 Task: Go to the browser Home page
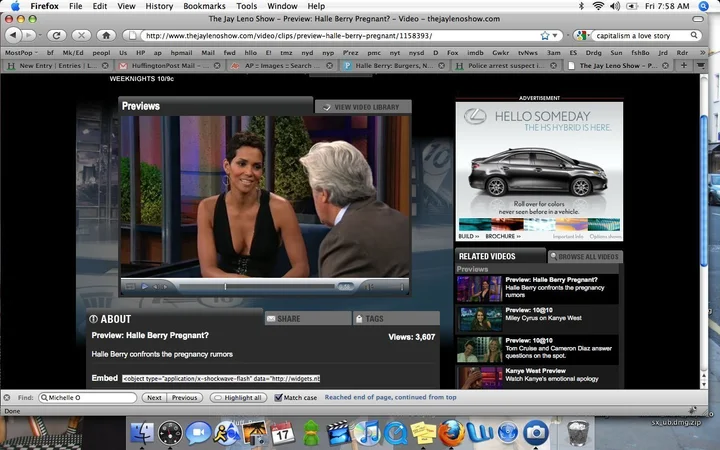tap(106, 35)
